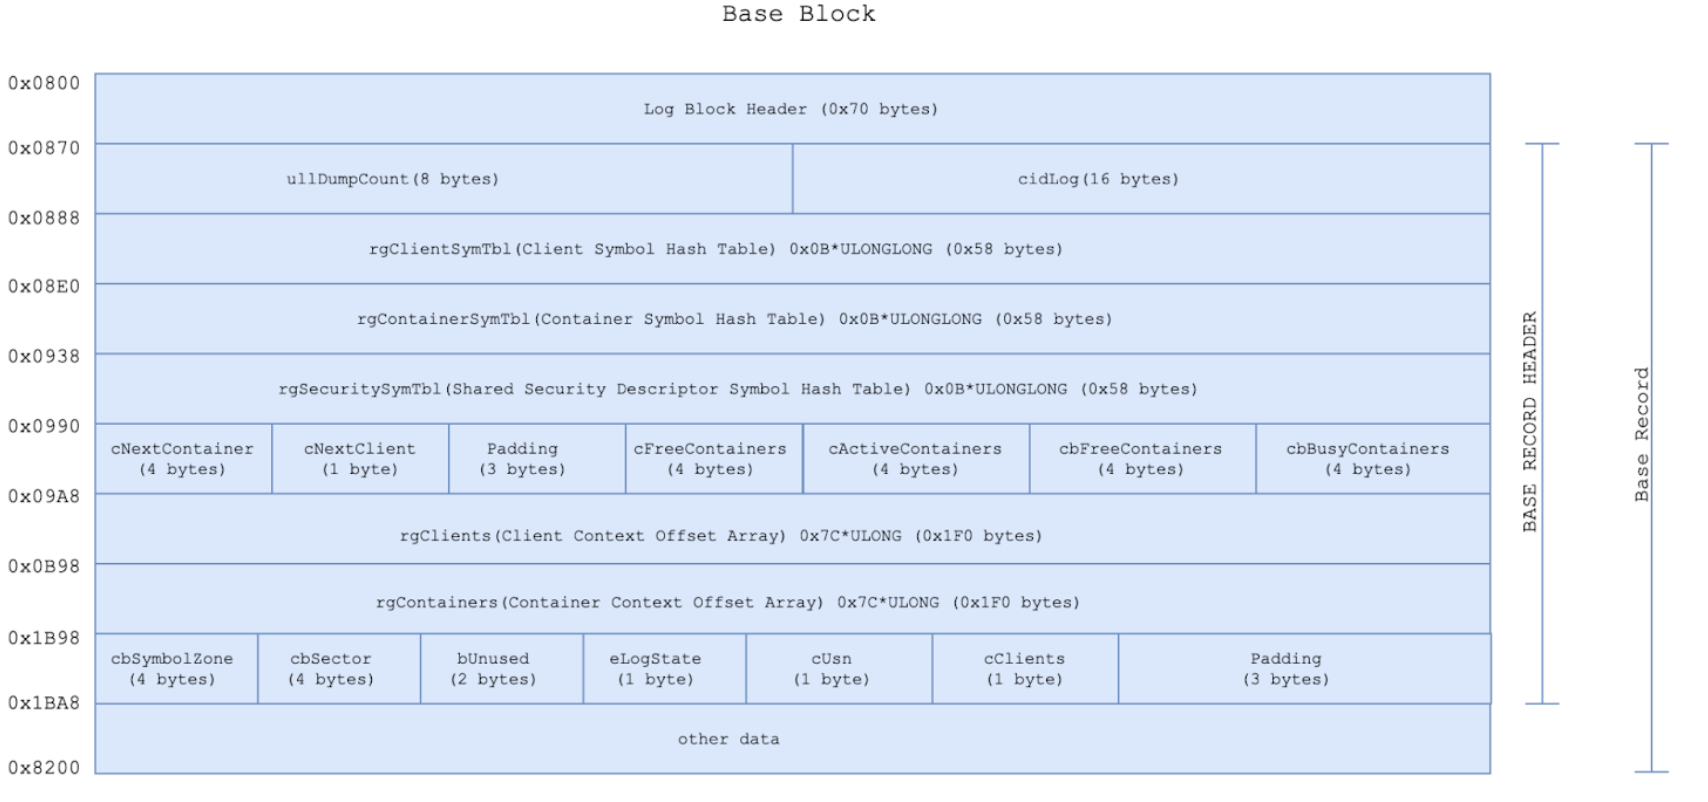This screenshot has height=802, width=1708.
Task: Click the bUnused (2 bytes) cell
Action: point(502,668)
